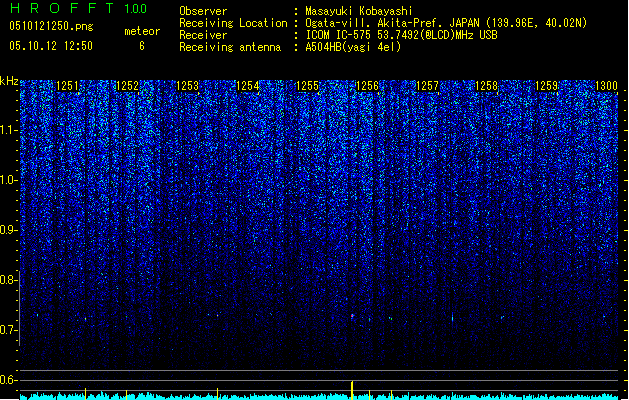
Task: Click the 0.7 kHz frequency label
Action: click(9, 330)
